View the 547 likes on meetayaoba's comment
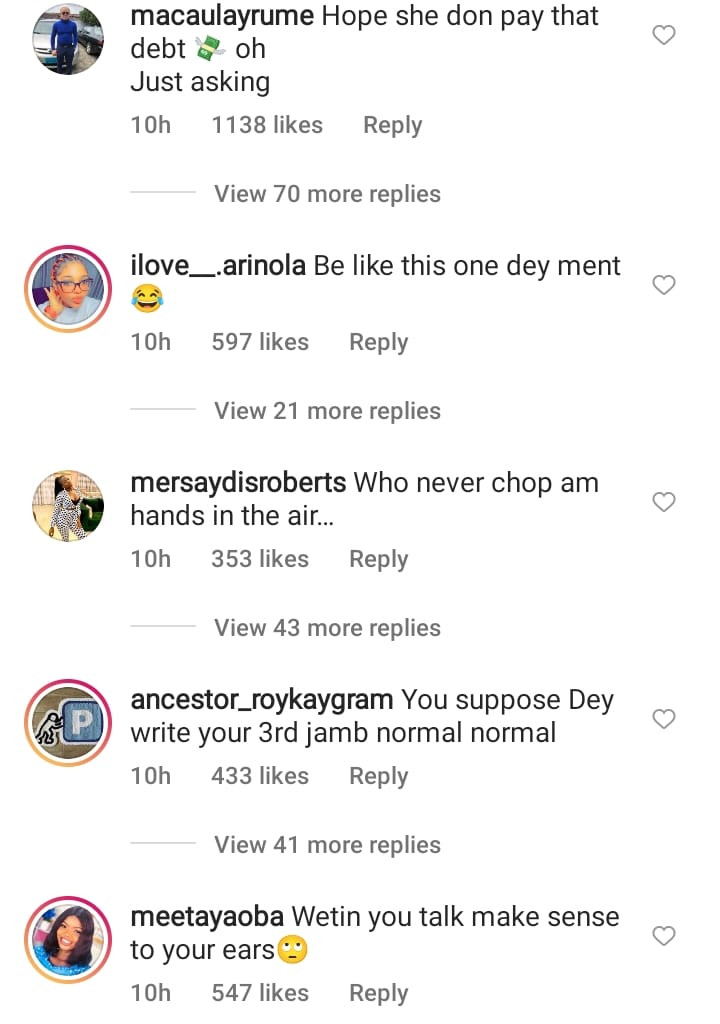This screenshot has height=1024, width=720. [260, 994]
